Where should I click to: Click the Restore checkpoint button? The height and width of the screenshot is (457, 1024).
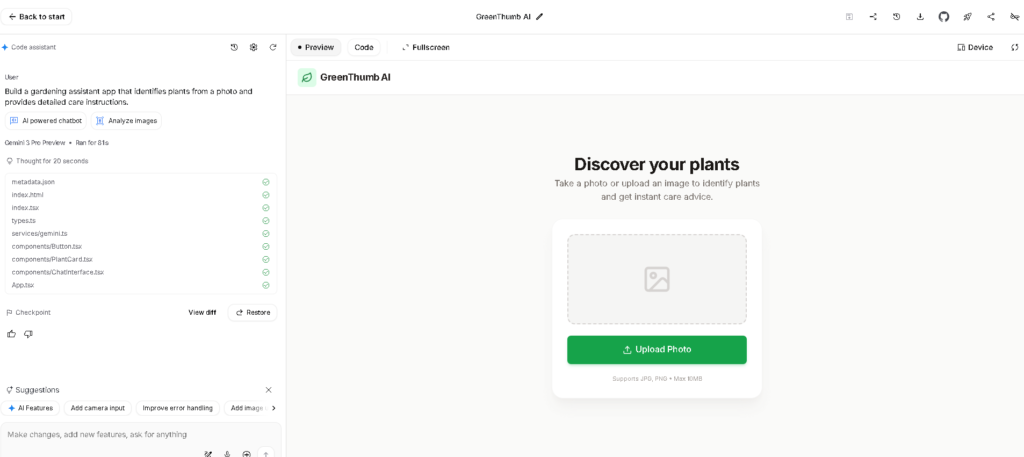coord(252,312)
